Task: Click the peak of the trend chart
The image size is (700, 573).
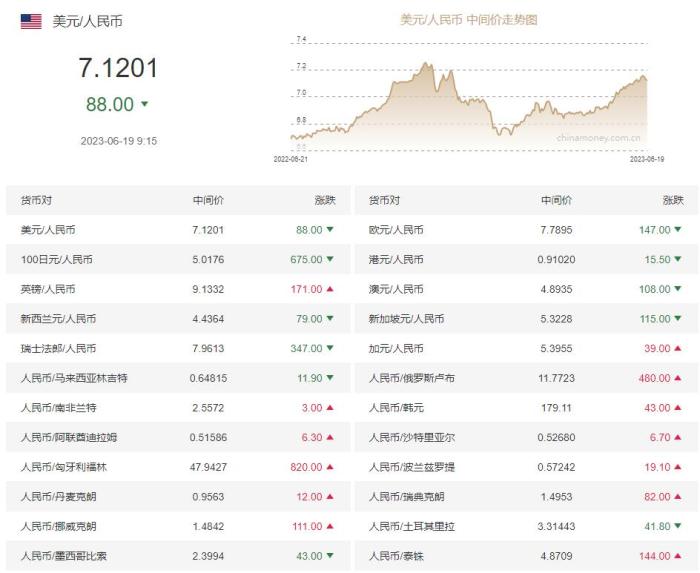Action: (x=425, y=64)
